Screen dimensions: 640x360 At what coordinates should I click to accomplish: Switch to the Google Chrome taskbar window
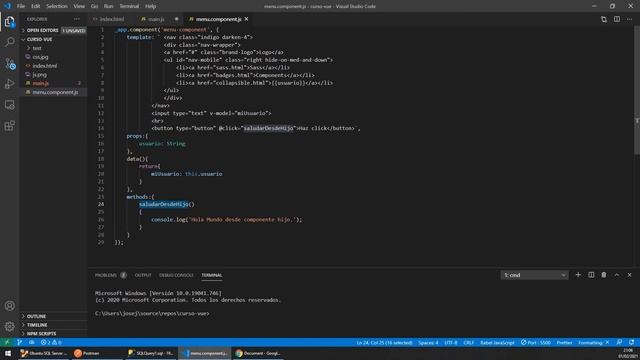click(x=258, y=353)
